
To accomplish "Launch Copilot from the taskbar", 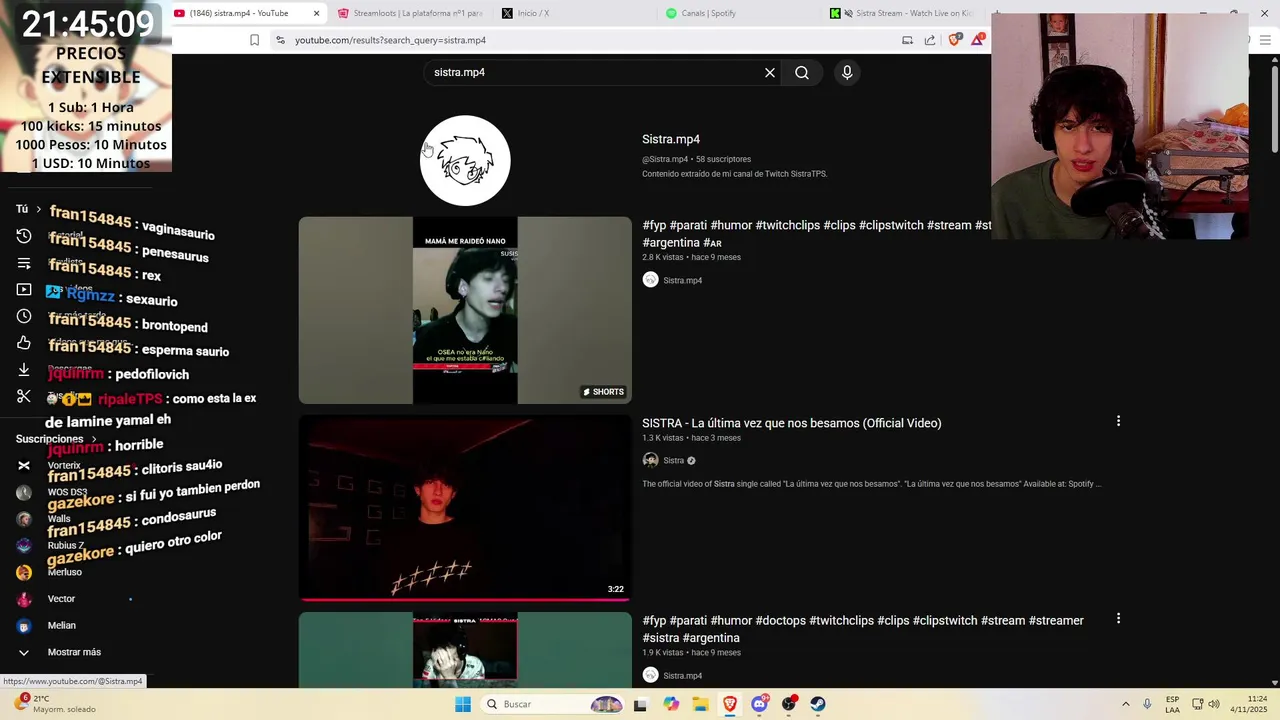I will [671, 704].
